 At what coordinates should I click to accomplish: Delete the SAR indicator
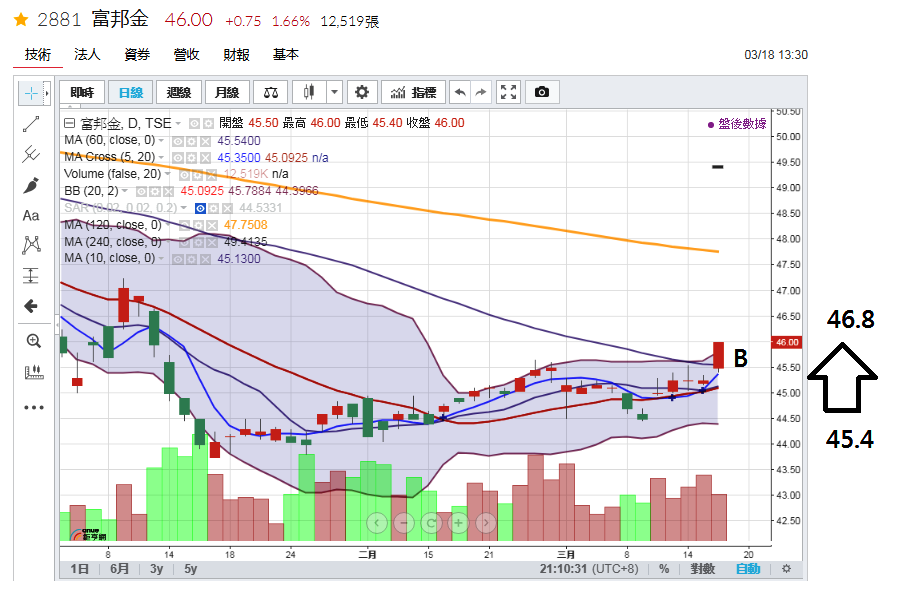(x=227, y=208)
